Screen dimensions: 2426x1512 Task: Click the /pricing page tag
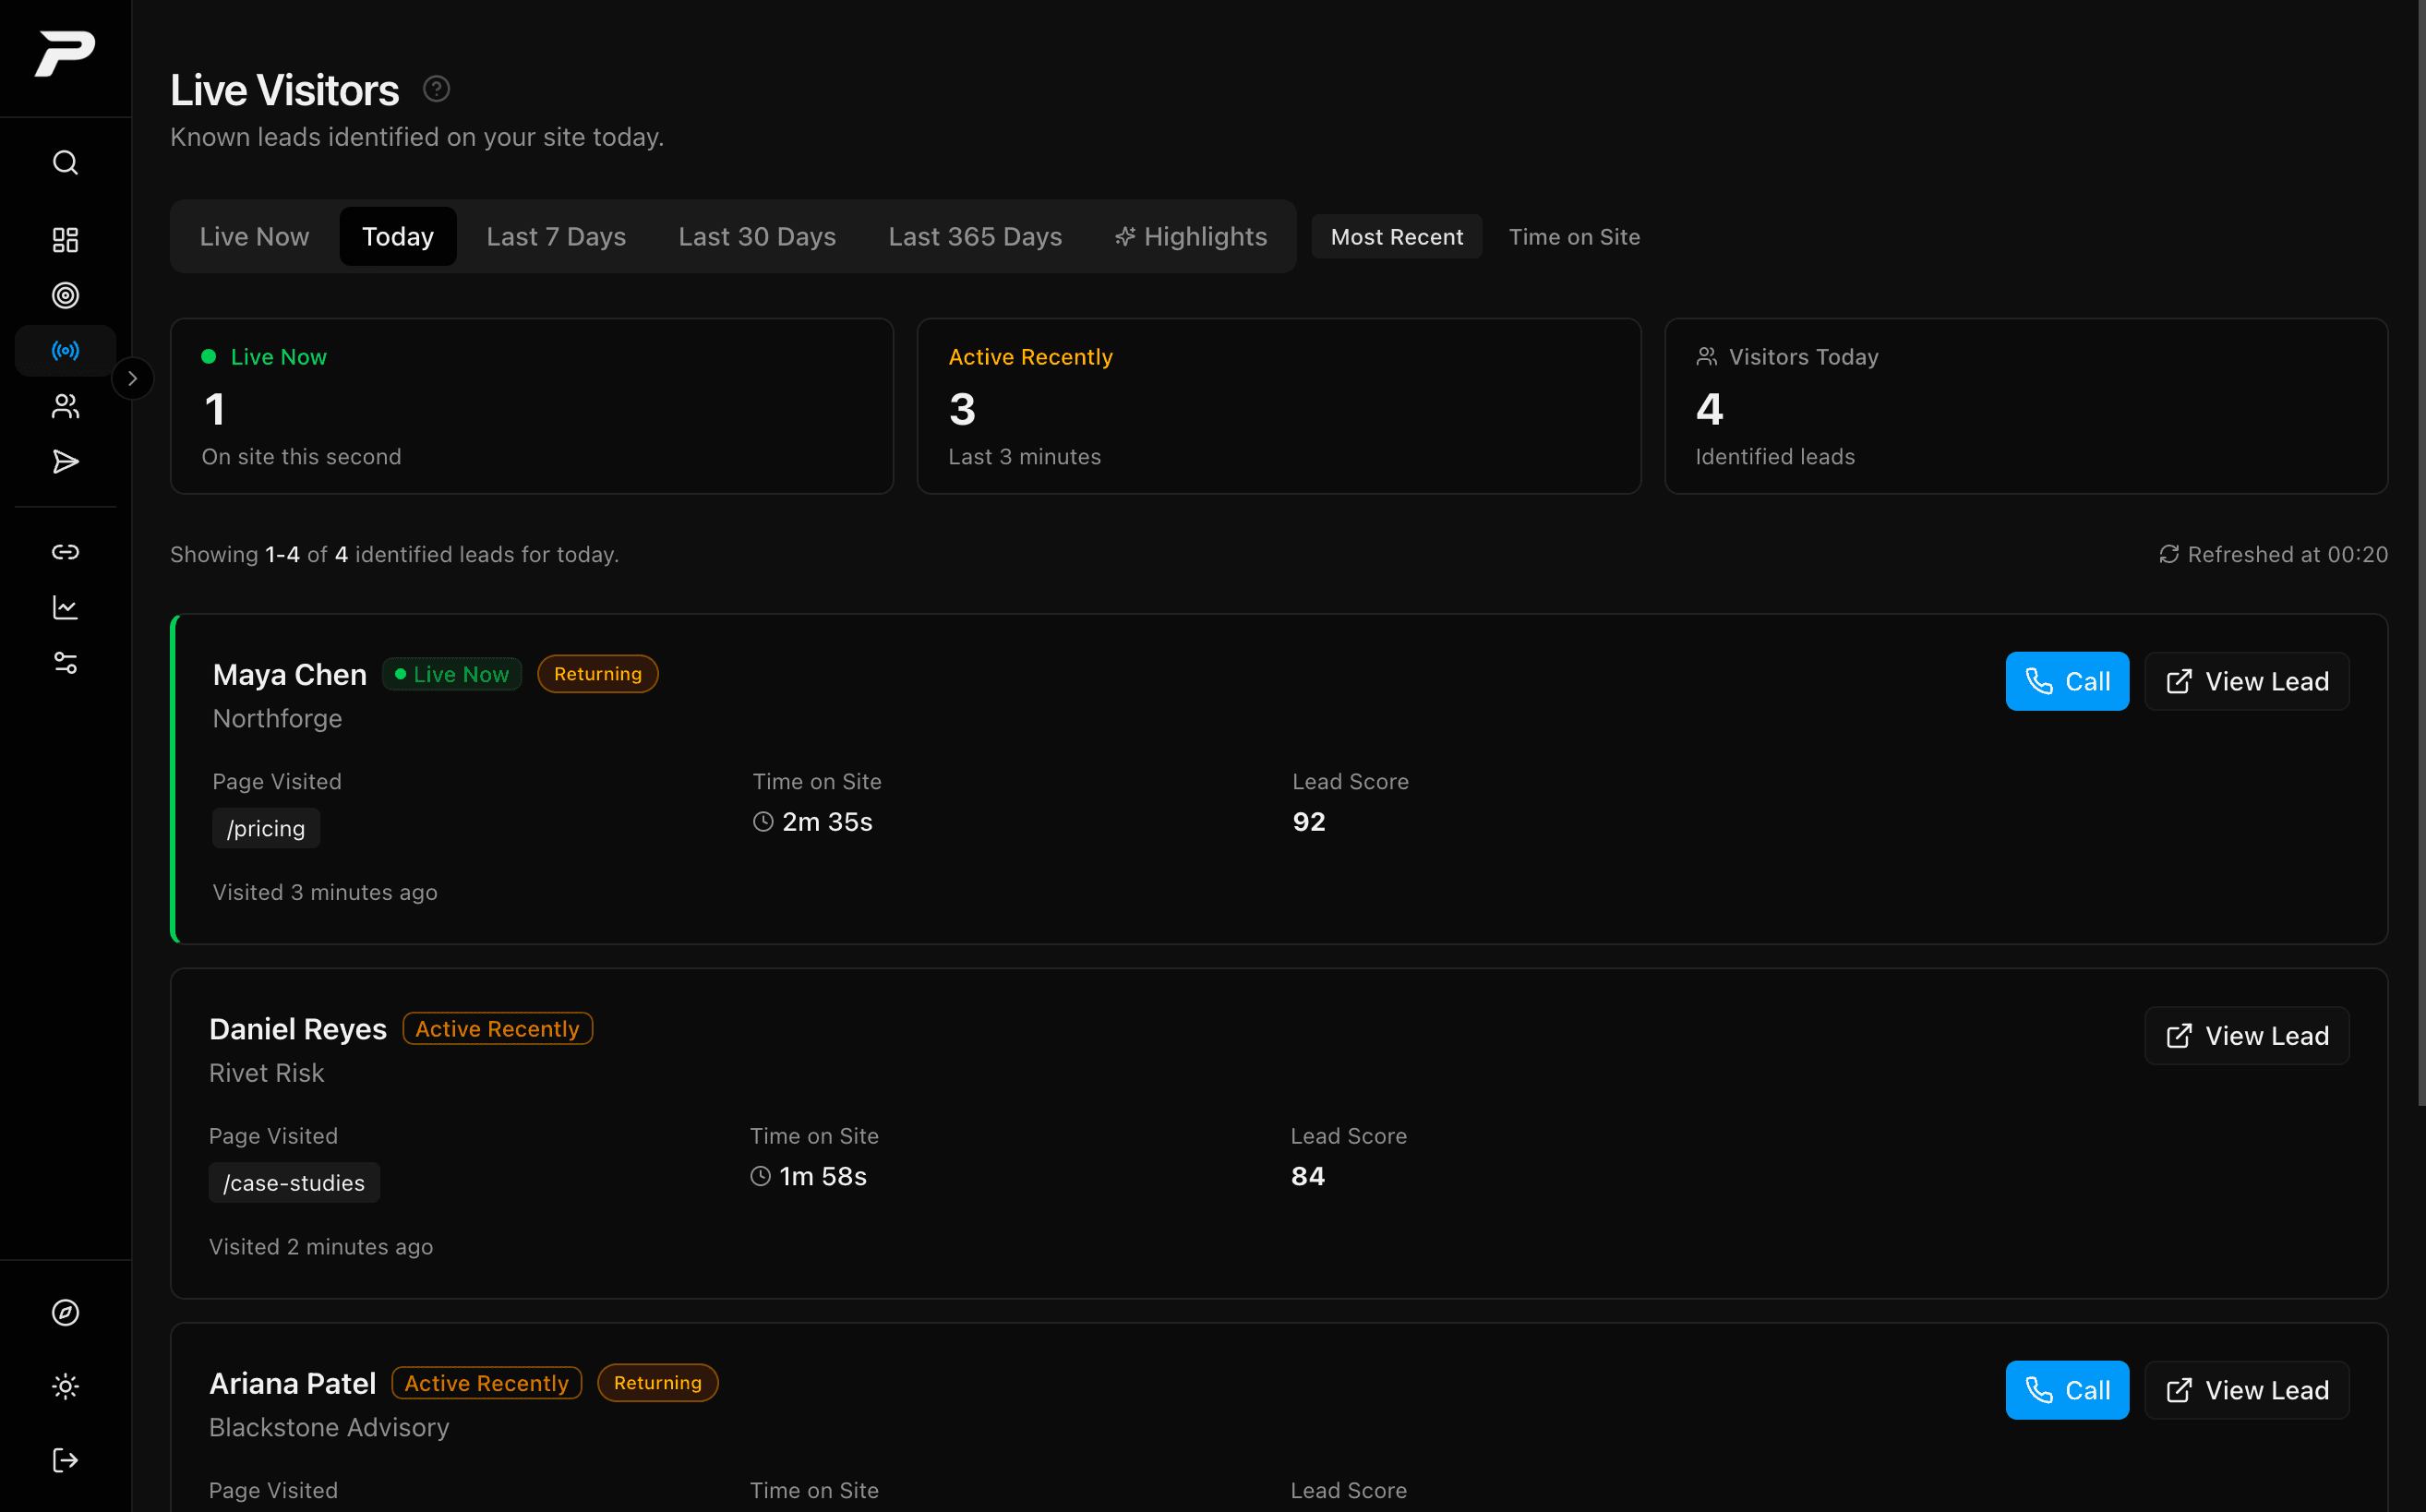(x=266, y=828)
